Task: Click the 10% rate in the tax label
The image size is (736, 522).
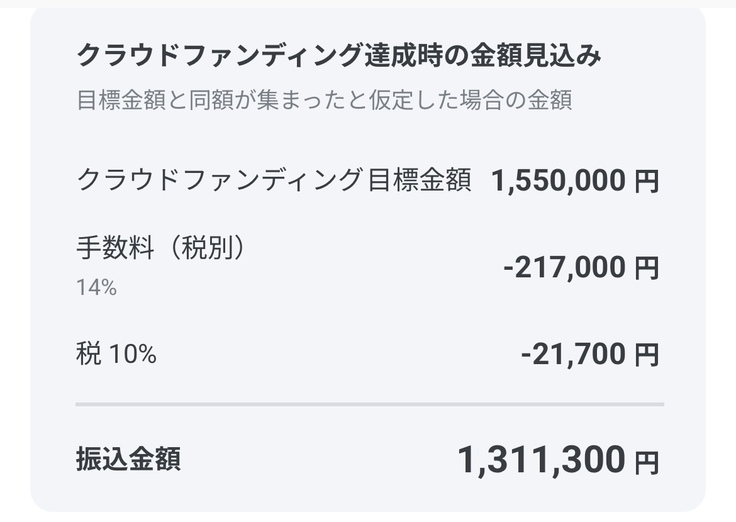Action: tap(133, 353)
